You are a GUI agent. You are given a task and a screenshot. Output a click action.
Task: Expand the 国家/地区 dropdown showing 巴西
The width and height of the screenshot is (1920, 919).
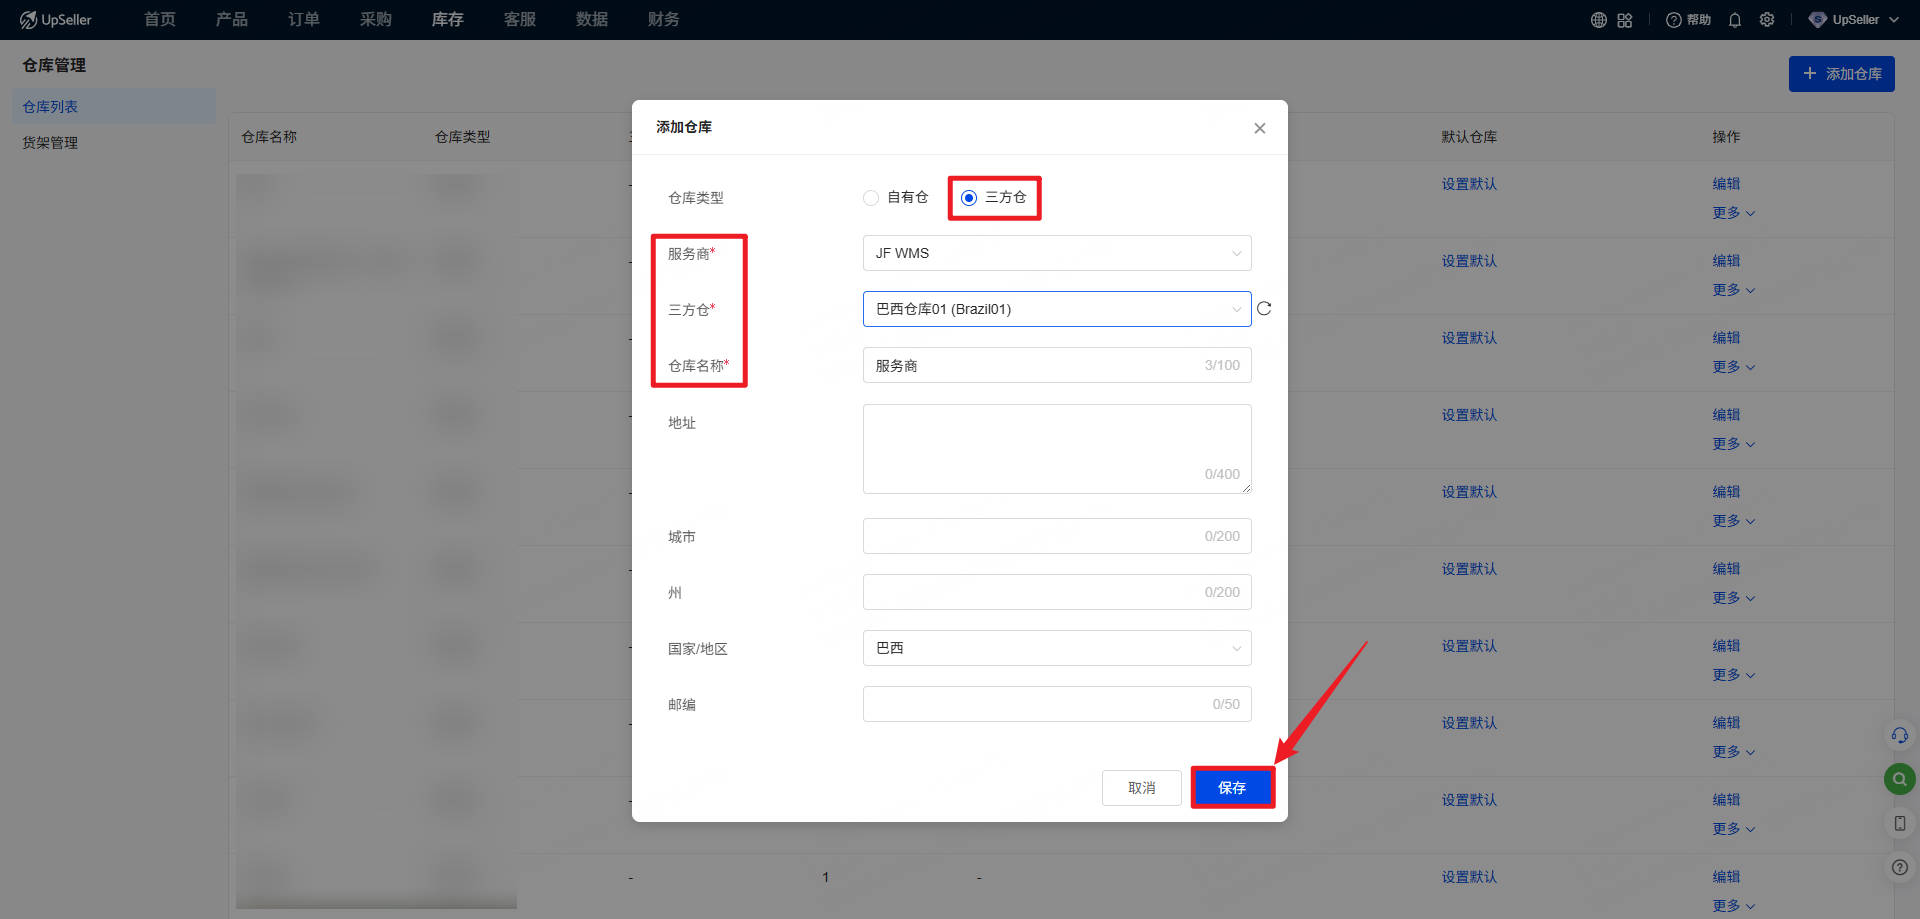(x=1056, y=648)
